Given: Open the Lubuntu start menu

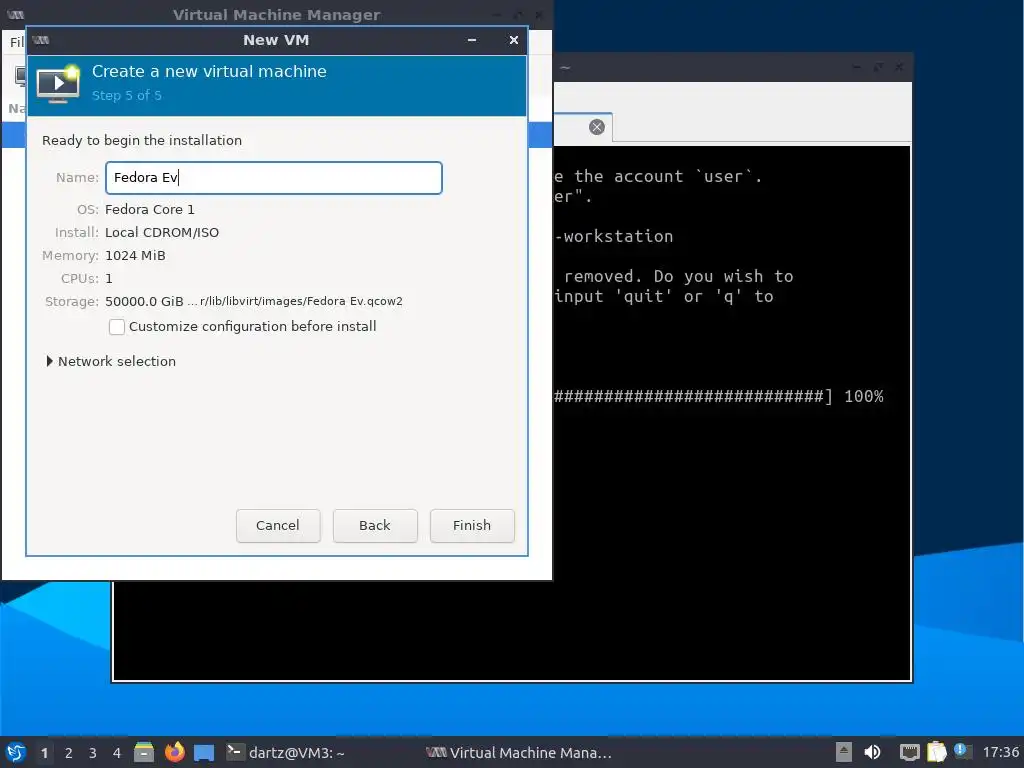Looking at the screenshot, I should coord(16,752).
